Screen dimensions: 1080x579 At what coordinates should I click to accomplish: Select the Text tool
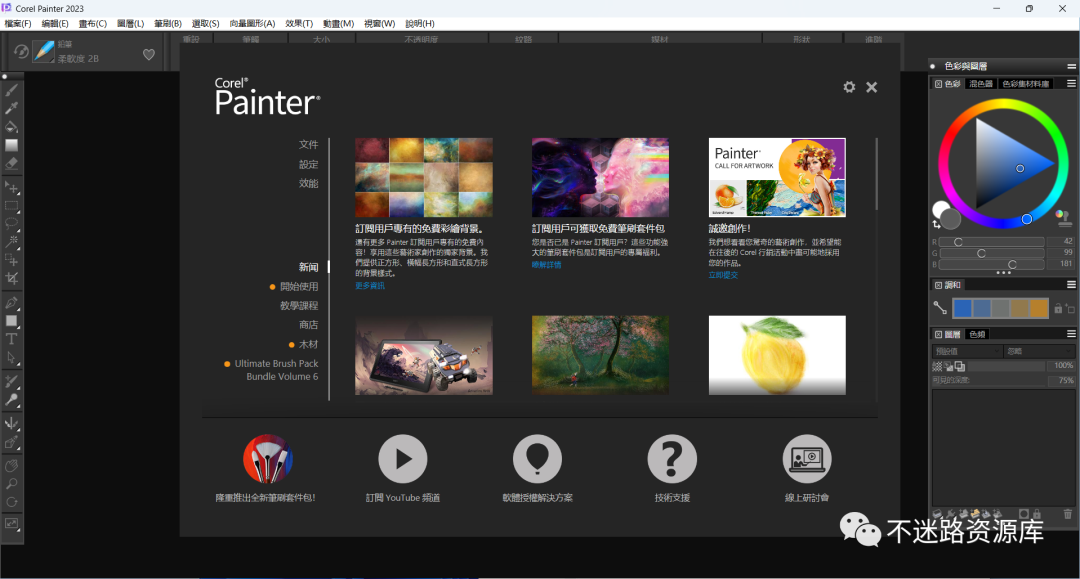(x=12, y=339)
